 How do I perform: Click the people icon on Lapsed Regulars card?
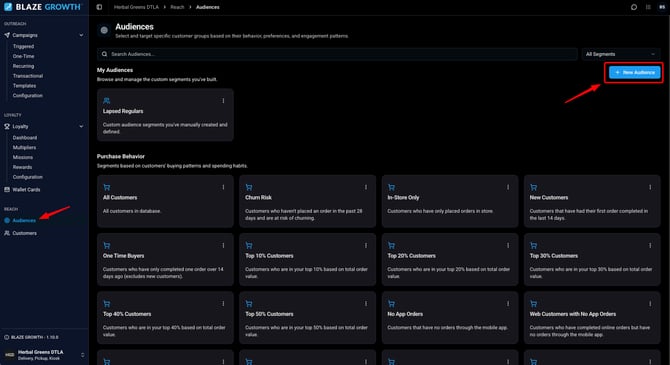tap(106, 101)
